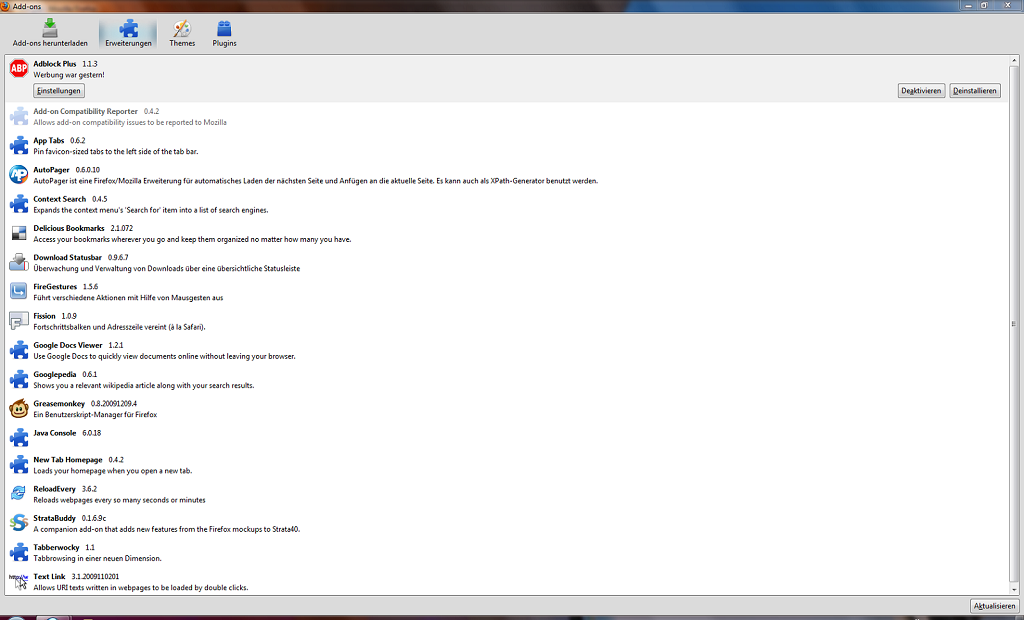The height and width of the screenshot is (620, 1024).
Task: Click the scrollbar down arrow of extensions list
Action: (x=1014, y=590)
